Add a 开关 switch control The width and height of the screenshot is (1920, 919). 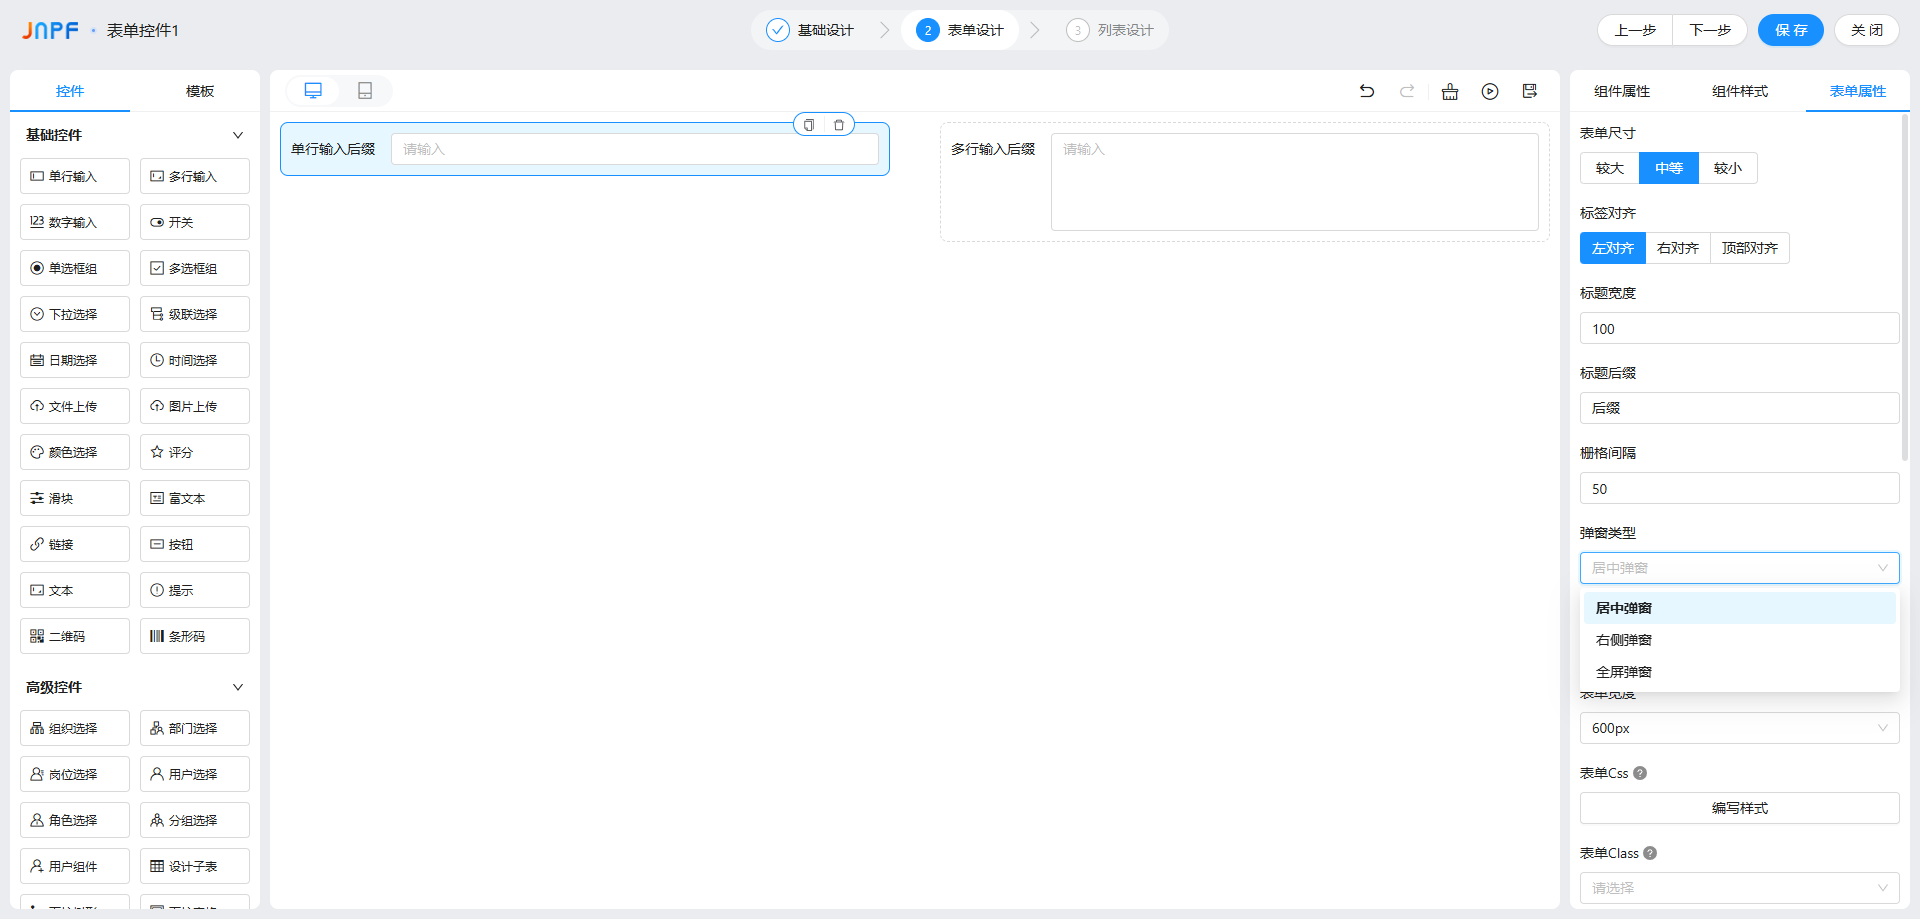pyautogui.click(x=195, y=222)
